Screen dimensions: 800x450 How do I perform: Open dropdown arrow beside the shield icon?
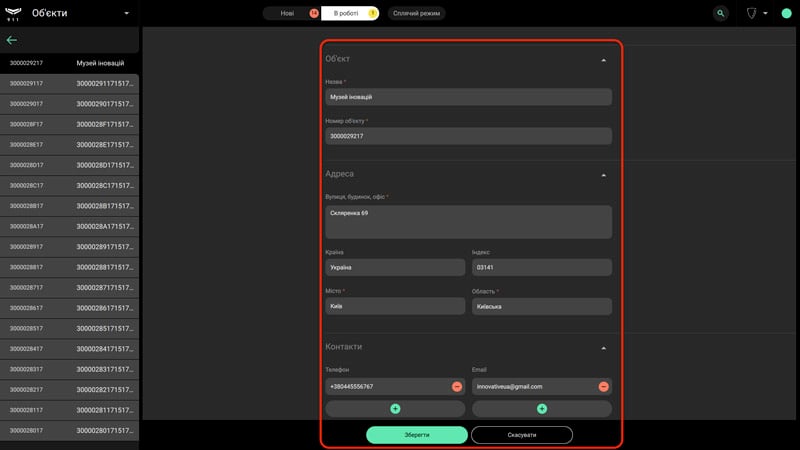pos(765,13)
